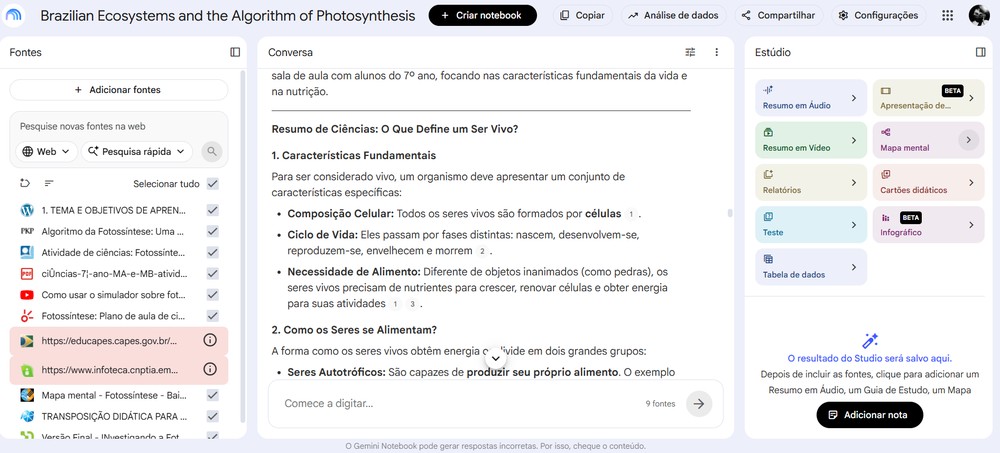Uncheck TRANSPOSIÇÃO DIDÁTICA source checkbox
The image size is (1000, 453).
pyautogui.click(x=213, y=416)
